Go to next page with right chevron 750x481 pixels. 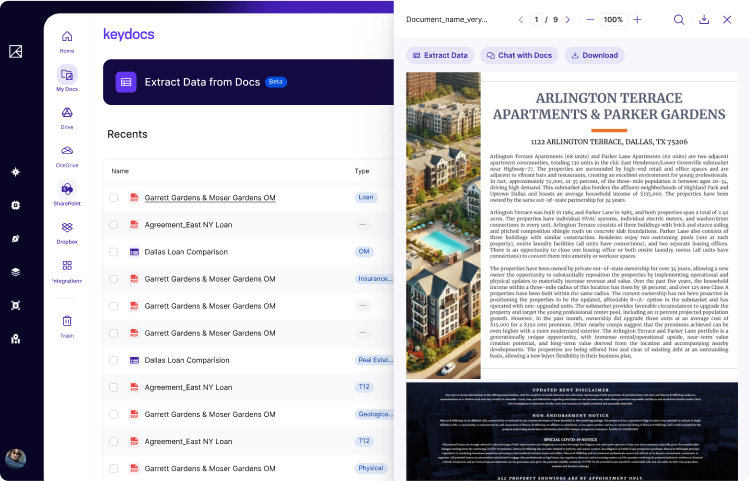(x=567, y=19)
